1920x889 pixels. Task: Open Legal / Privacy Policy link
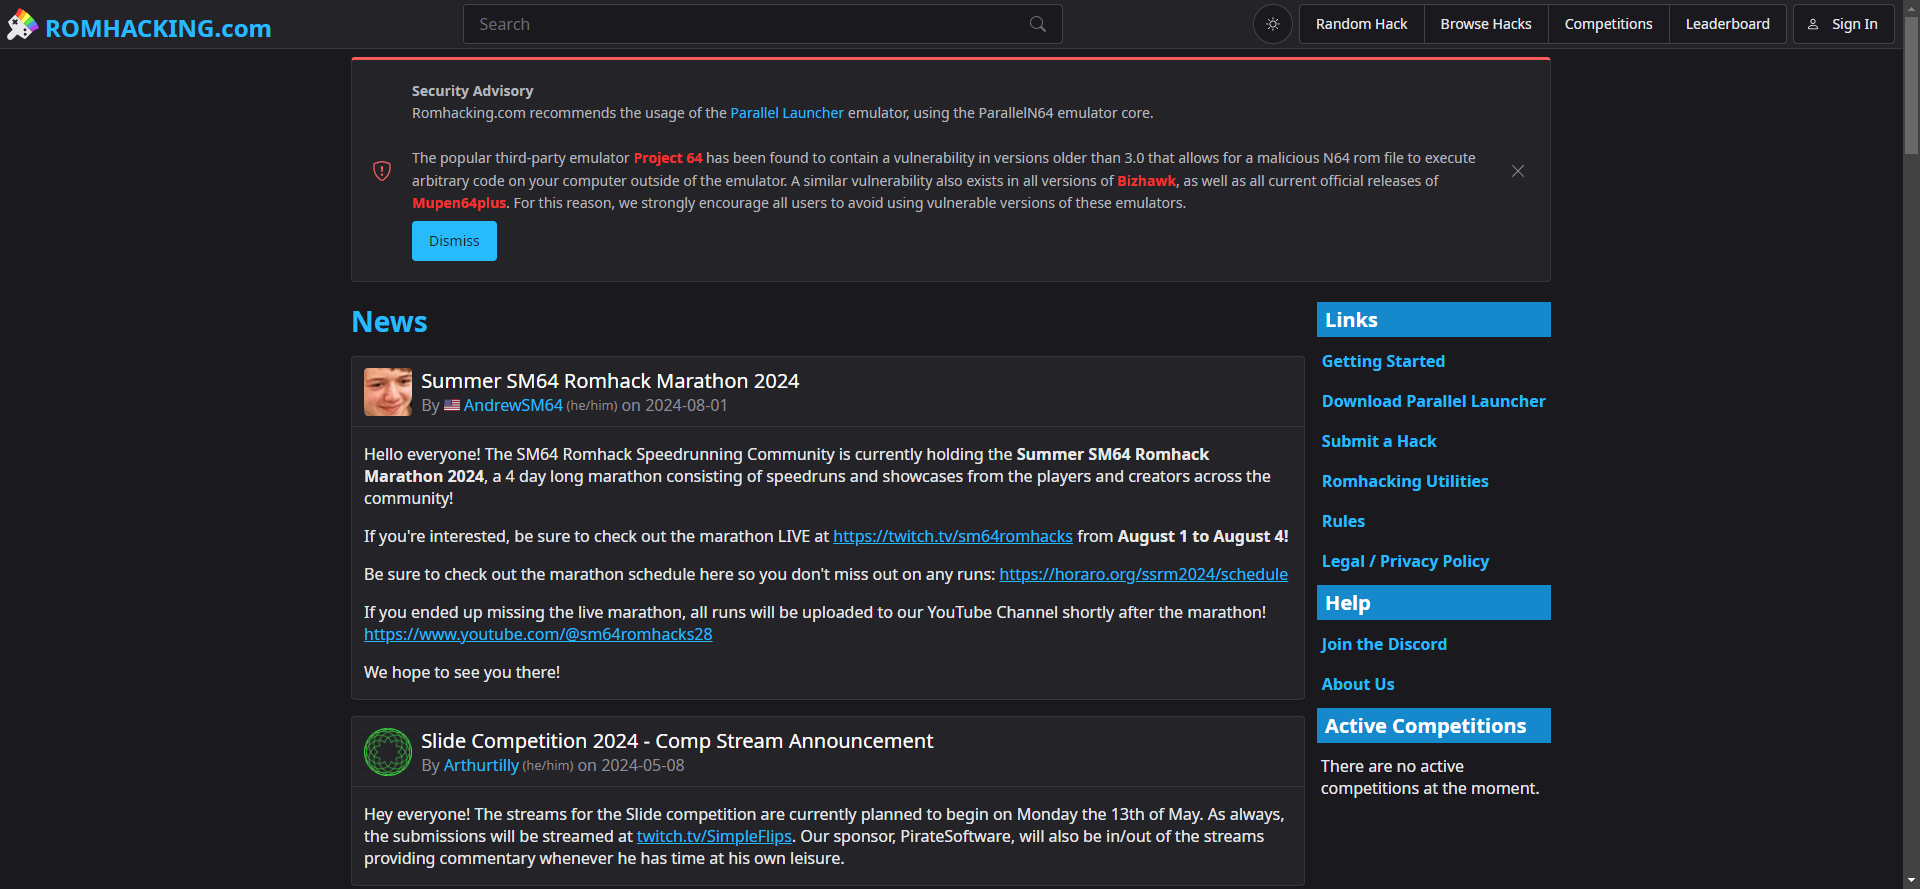1405,561
